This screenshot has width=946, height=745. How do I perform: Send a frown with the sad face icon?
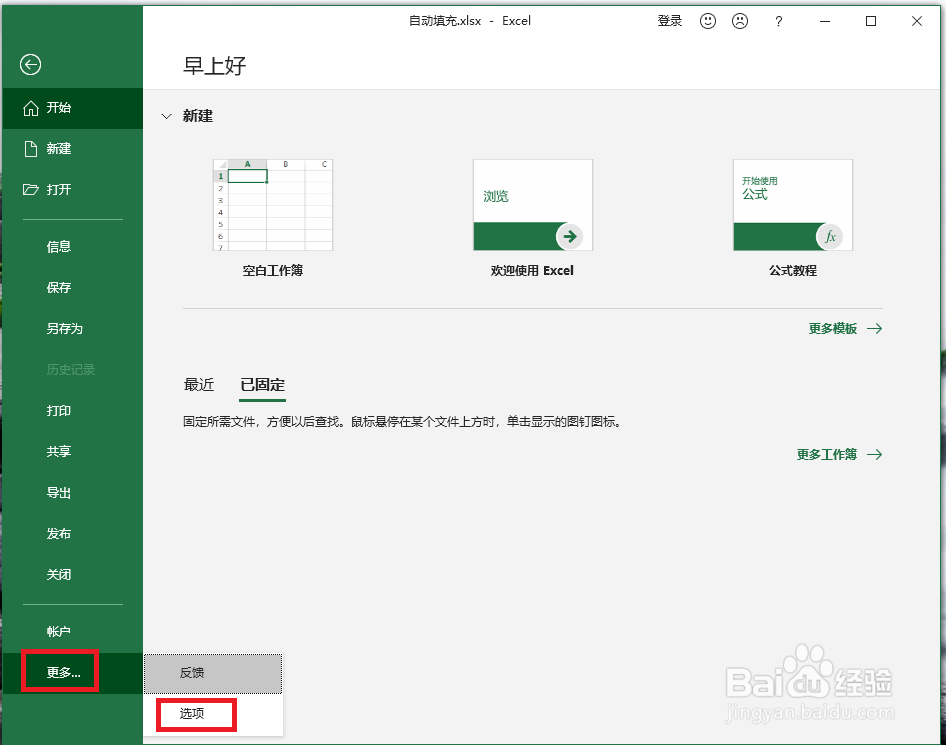(740, 21)
